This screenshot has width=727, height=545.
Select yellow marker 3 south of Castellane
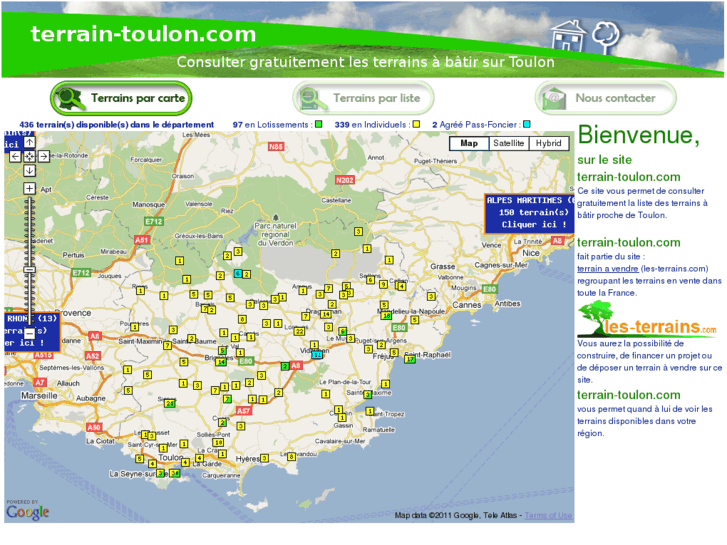click(x=358, y=231)
